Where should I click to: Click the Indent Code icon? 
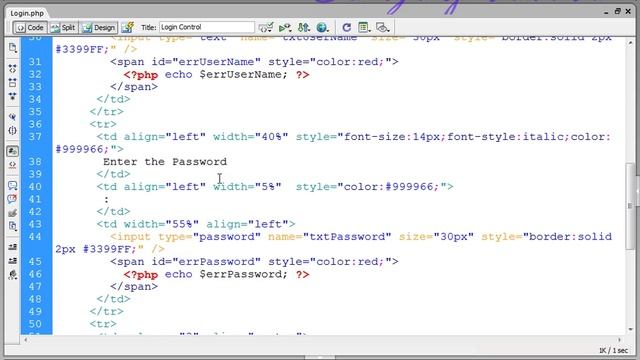[13, 247]
